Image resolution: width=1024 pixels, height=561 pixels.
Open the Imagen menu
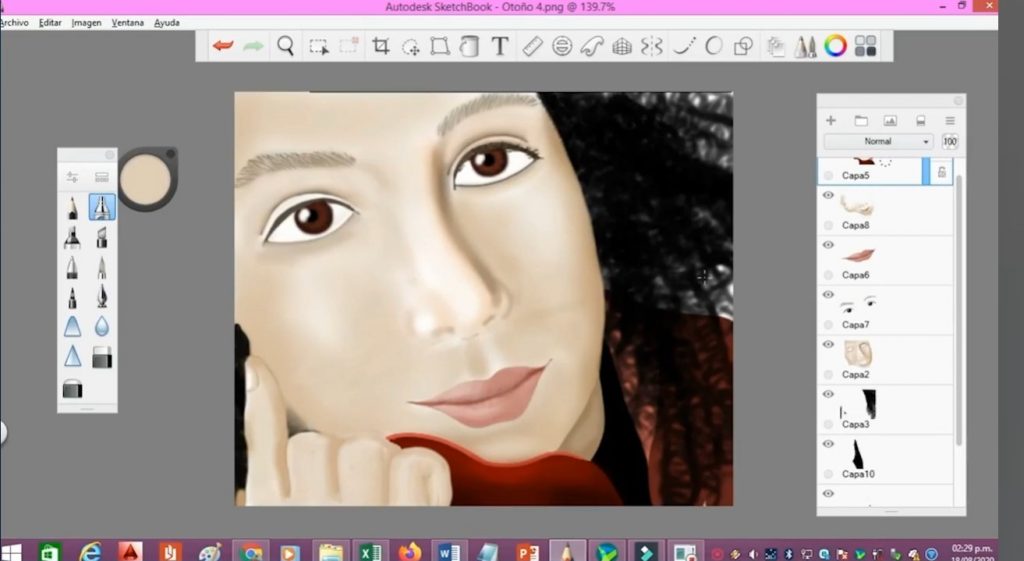pos(86,22)
